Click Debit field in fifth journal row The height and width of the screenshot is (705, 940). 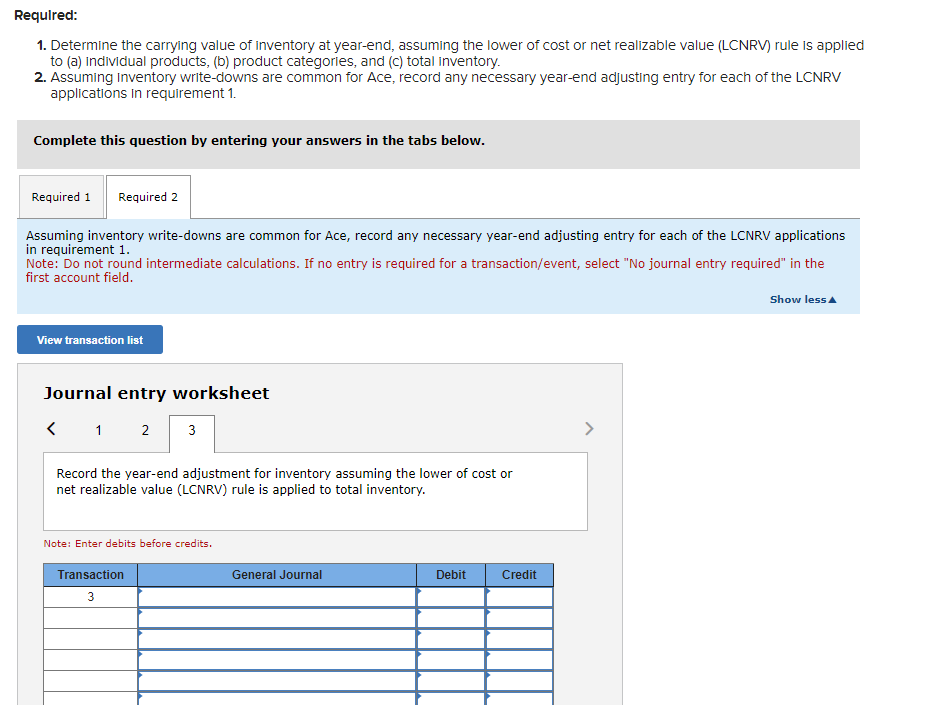pyautogui.click(x=451, y=681)
